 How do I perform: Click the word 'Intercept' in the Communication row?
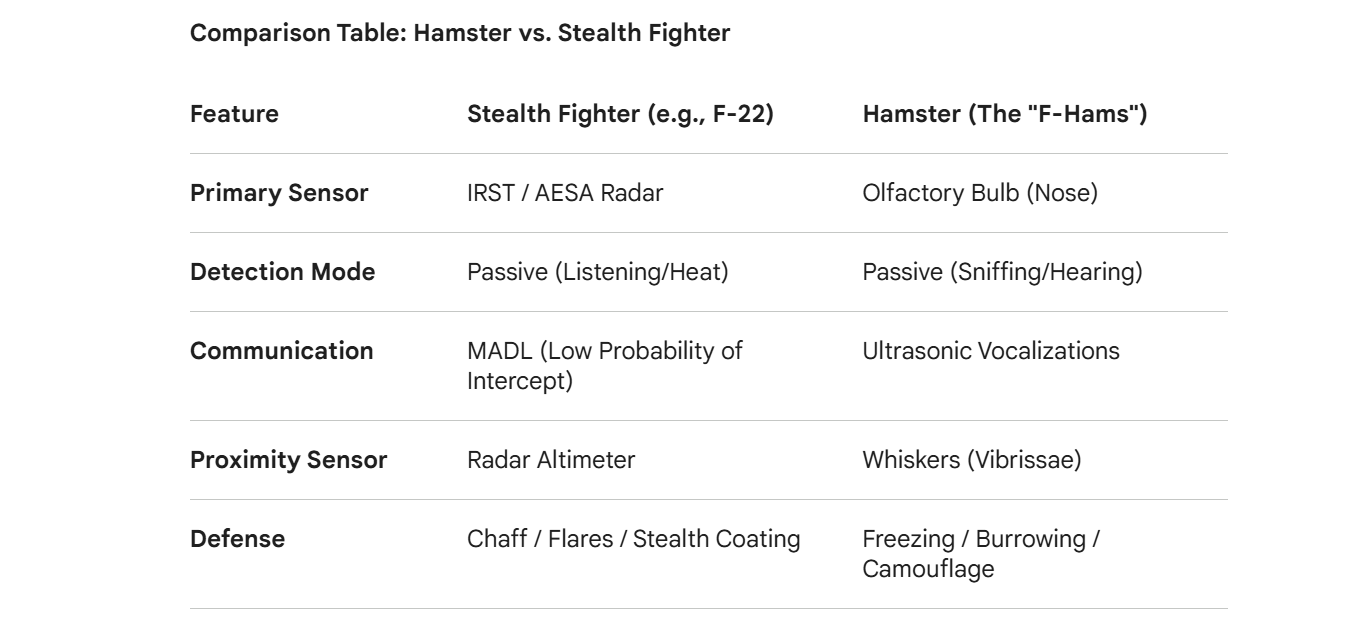(519, 381)
